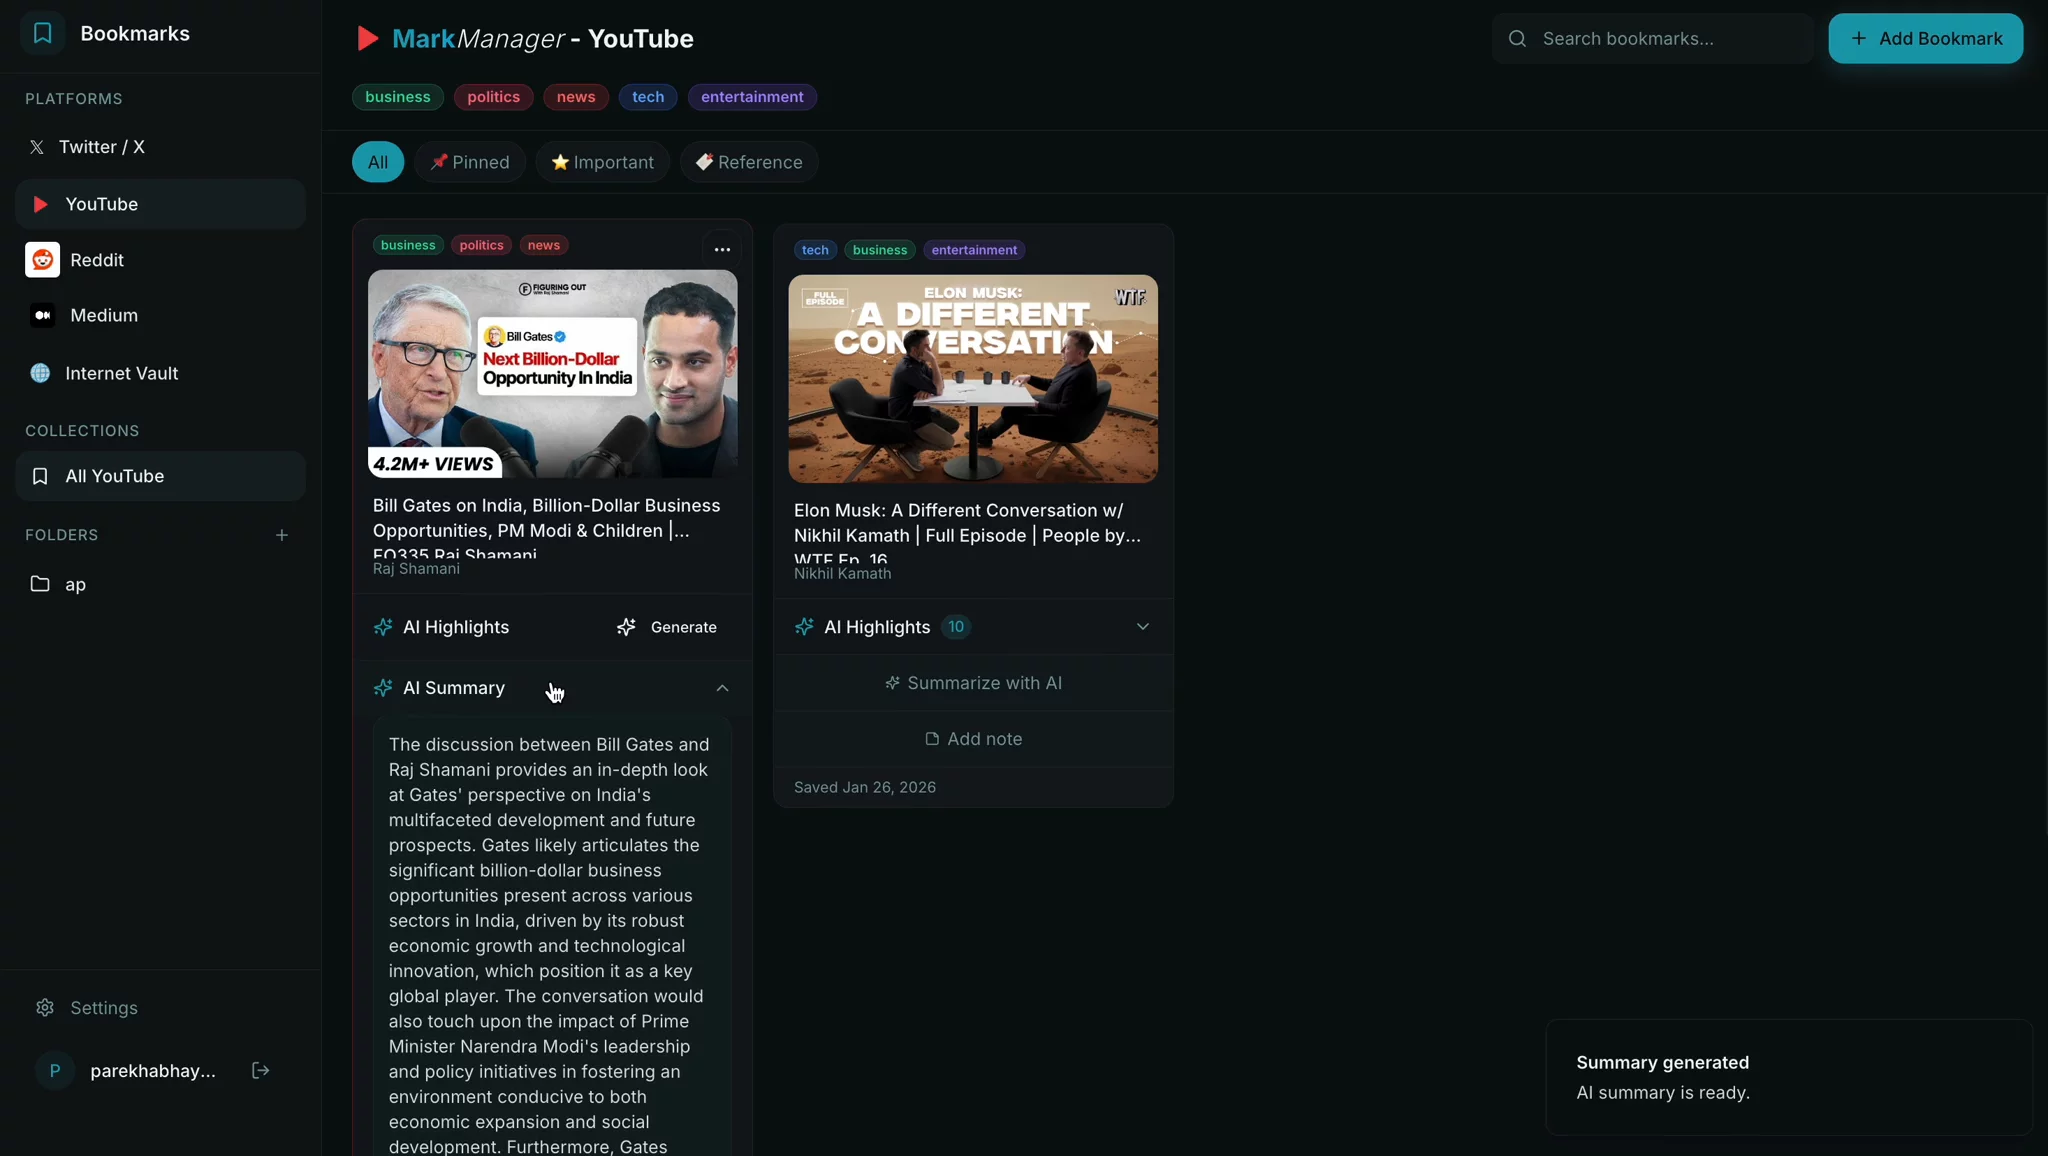Switch to the Reference tab

tap(749, 162)
